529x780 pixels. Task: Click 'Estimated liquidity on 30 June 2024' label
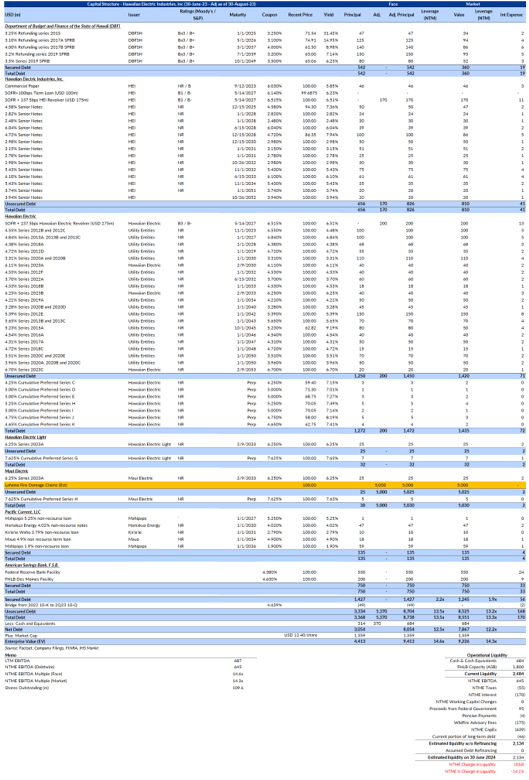click(x=462, y=757)
